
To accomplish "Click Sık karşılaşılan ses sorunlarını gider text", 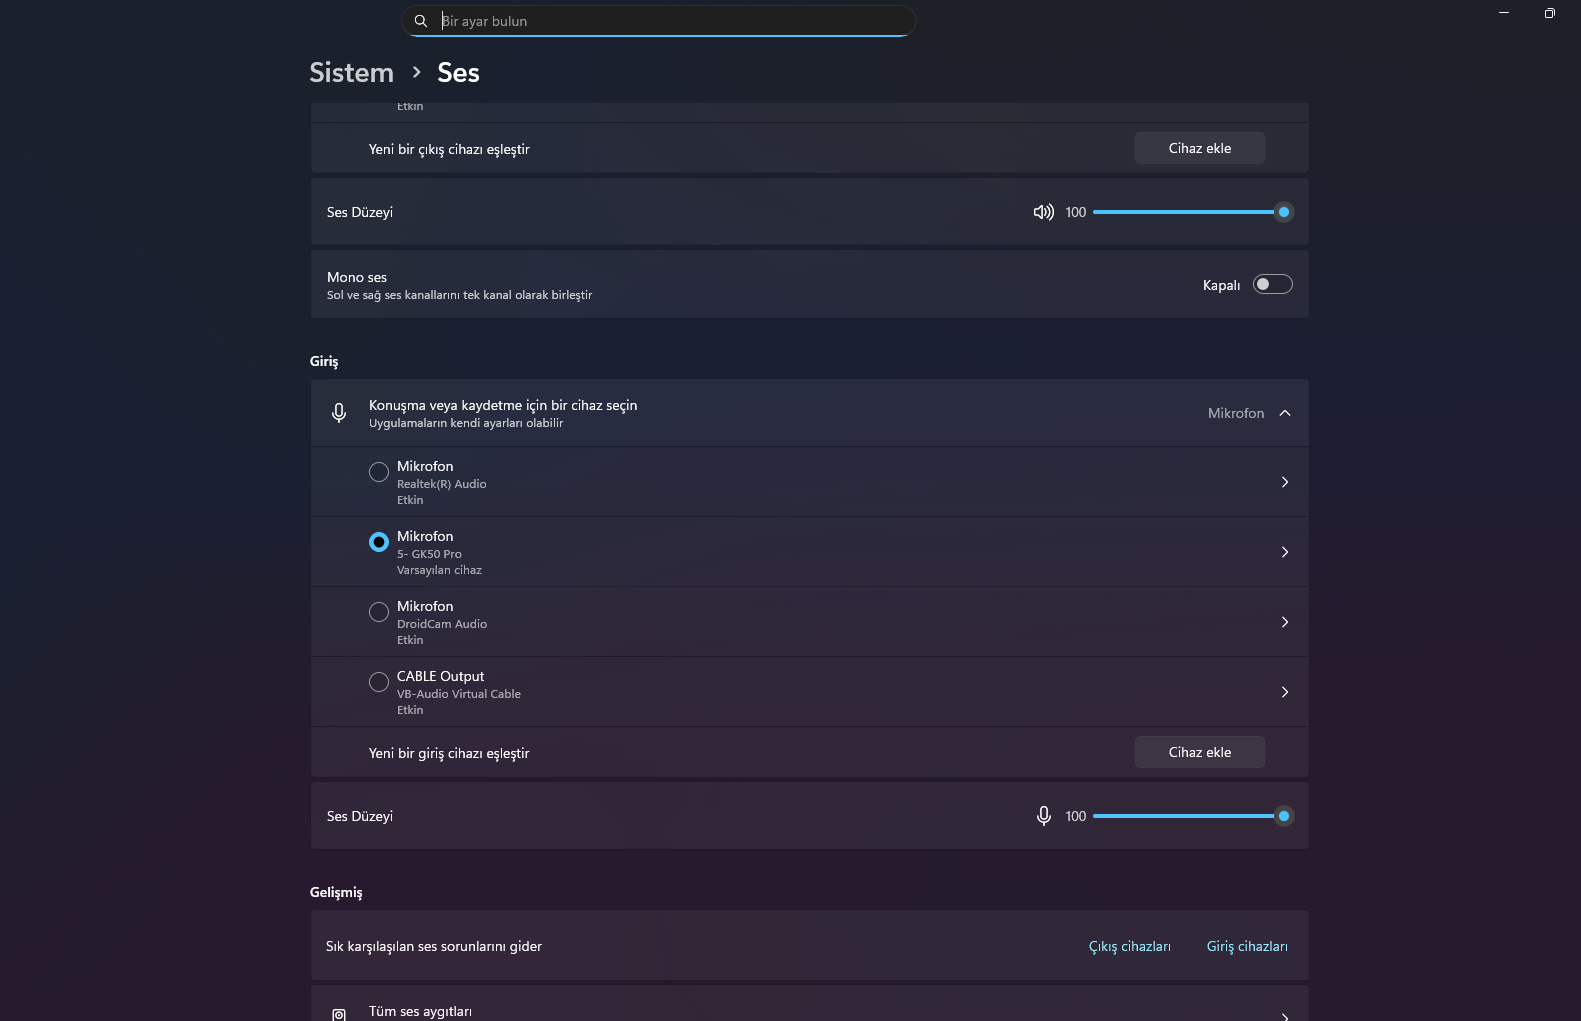I will coord(434,946).
